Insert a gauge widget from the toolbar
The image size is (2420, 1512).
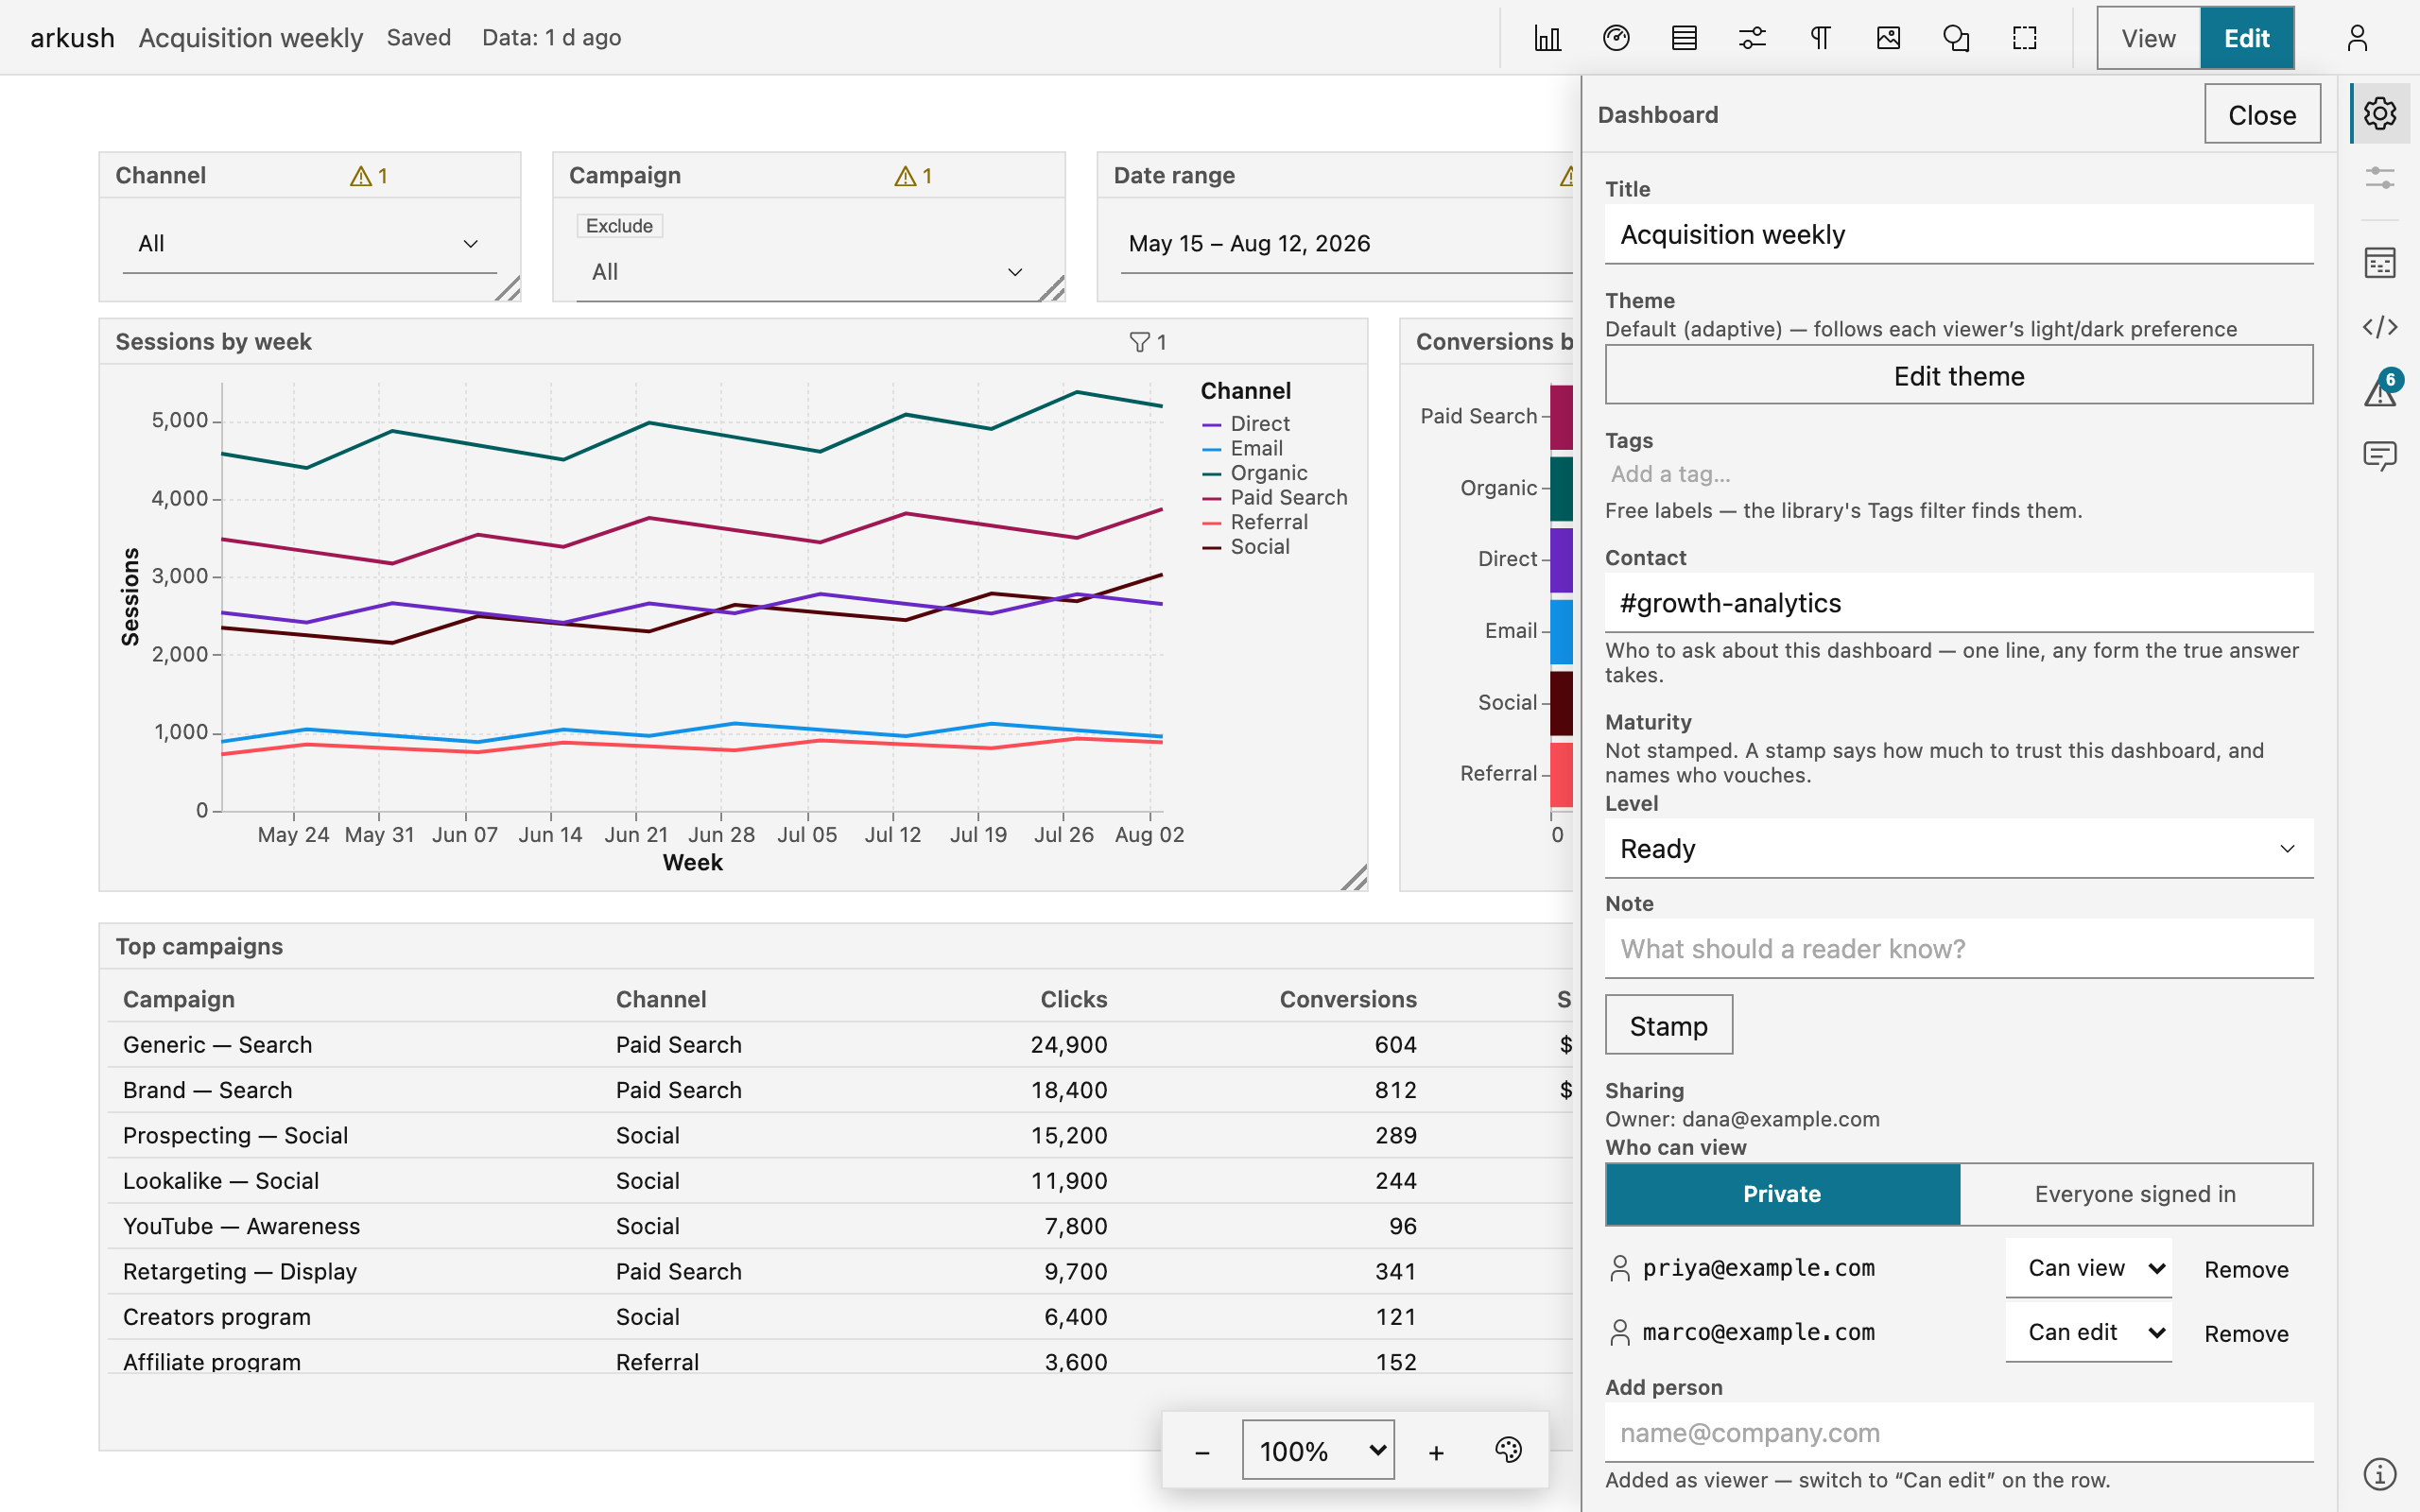[1616, 38]
